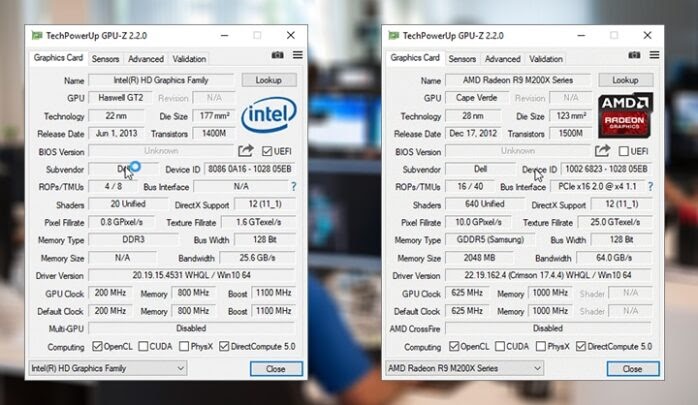Click Shaders value 20 Unified
The height and width of the screenshot is (405, 698).
[x=128, y=204]
